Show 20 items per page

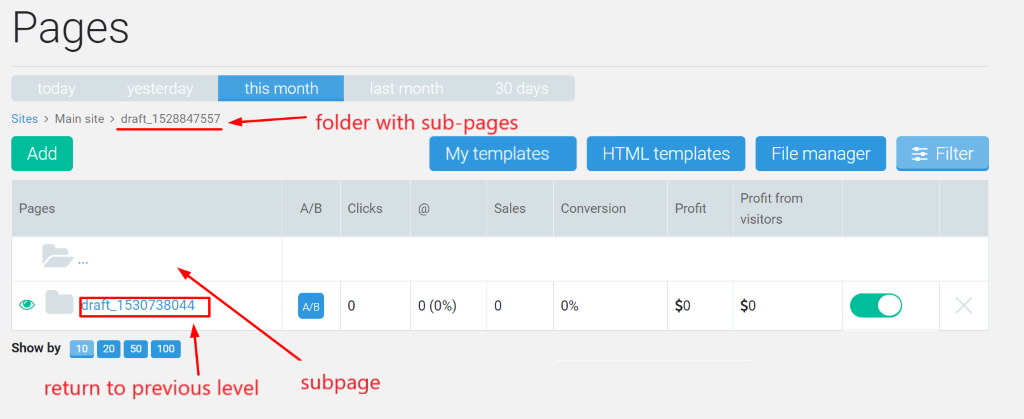(x=109, y=349)
